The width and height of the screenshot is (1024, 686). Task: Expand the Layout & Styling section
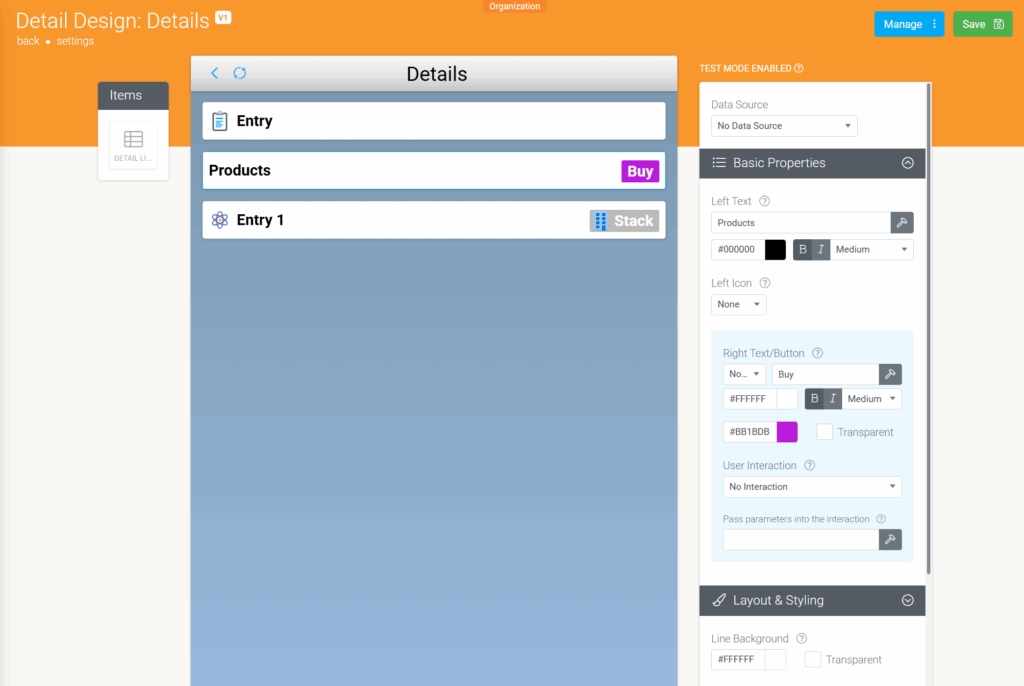click(x=908, y=600)
